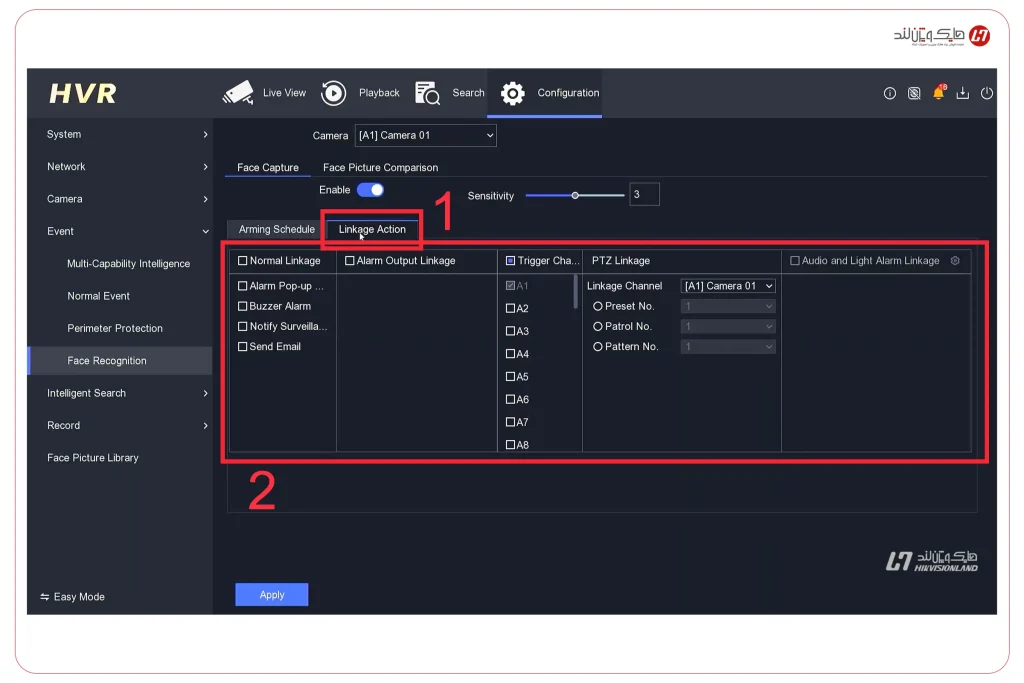Switch to the Arming Schedule tab
The height and width of the screenshot is (683, 1024).
[x=277, y=229]
